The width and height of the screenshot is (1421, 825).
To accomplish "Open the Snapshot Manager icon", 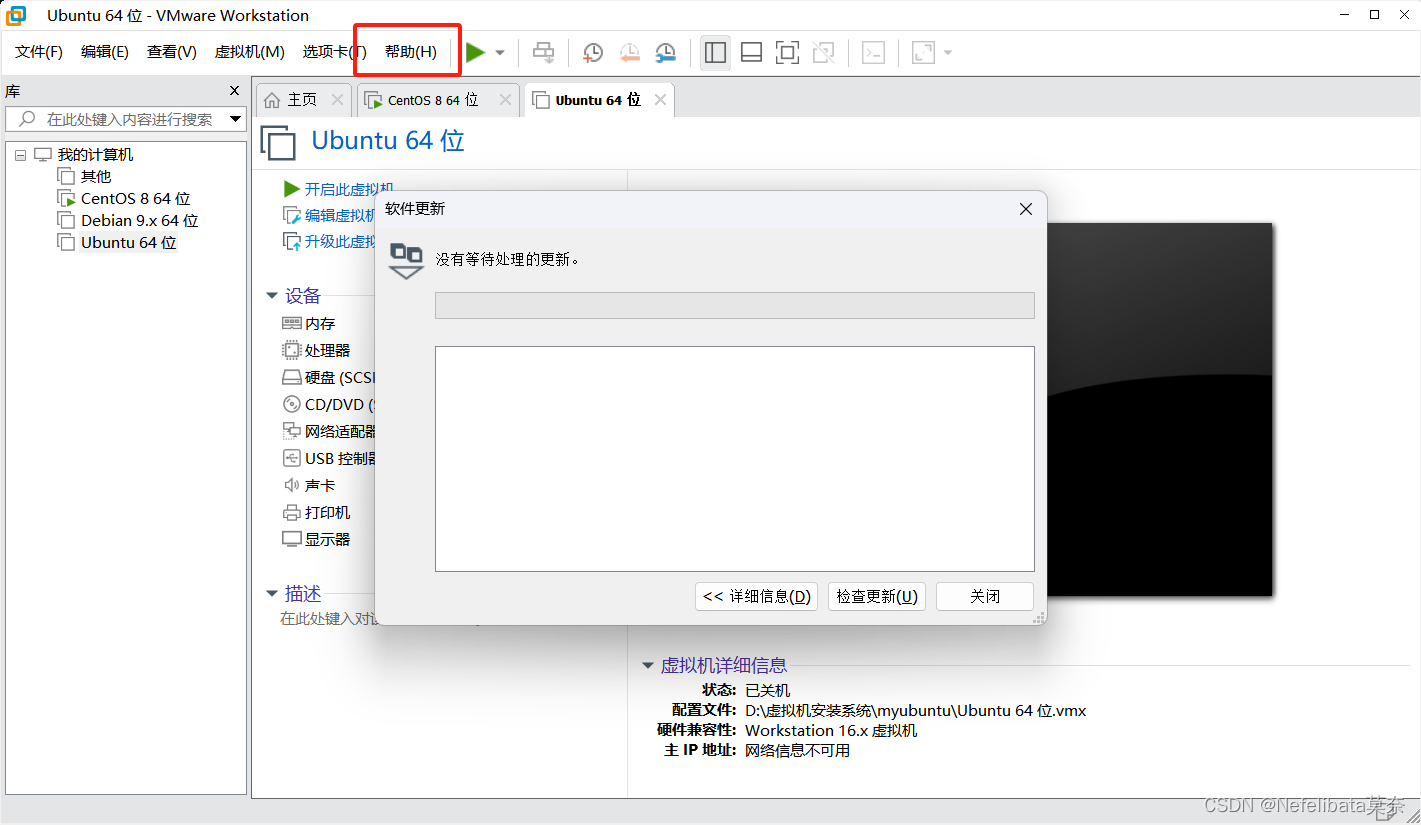I will coord(665,52).
